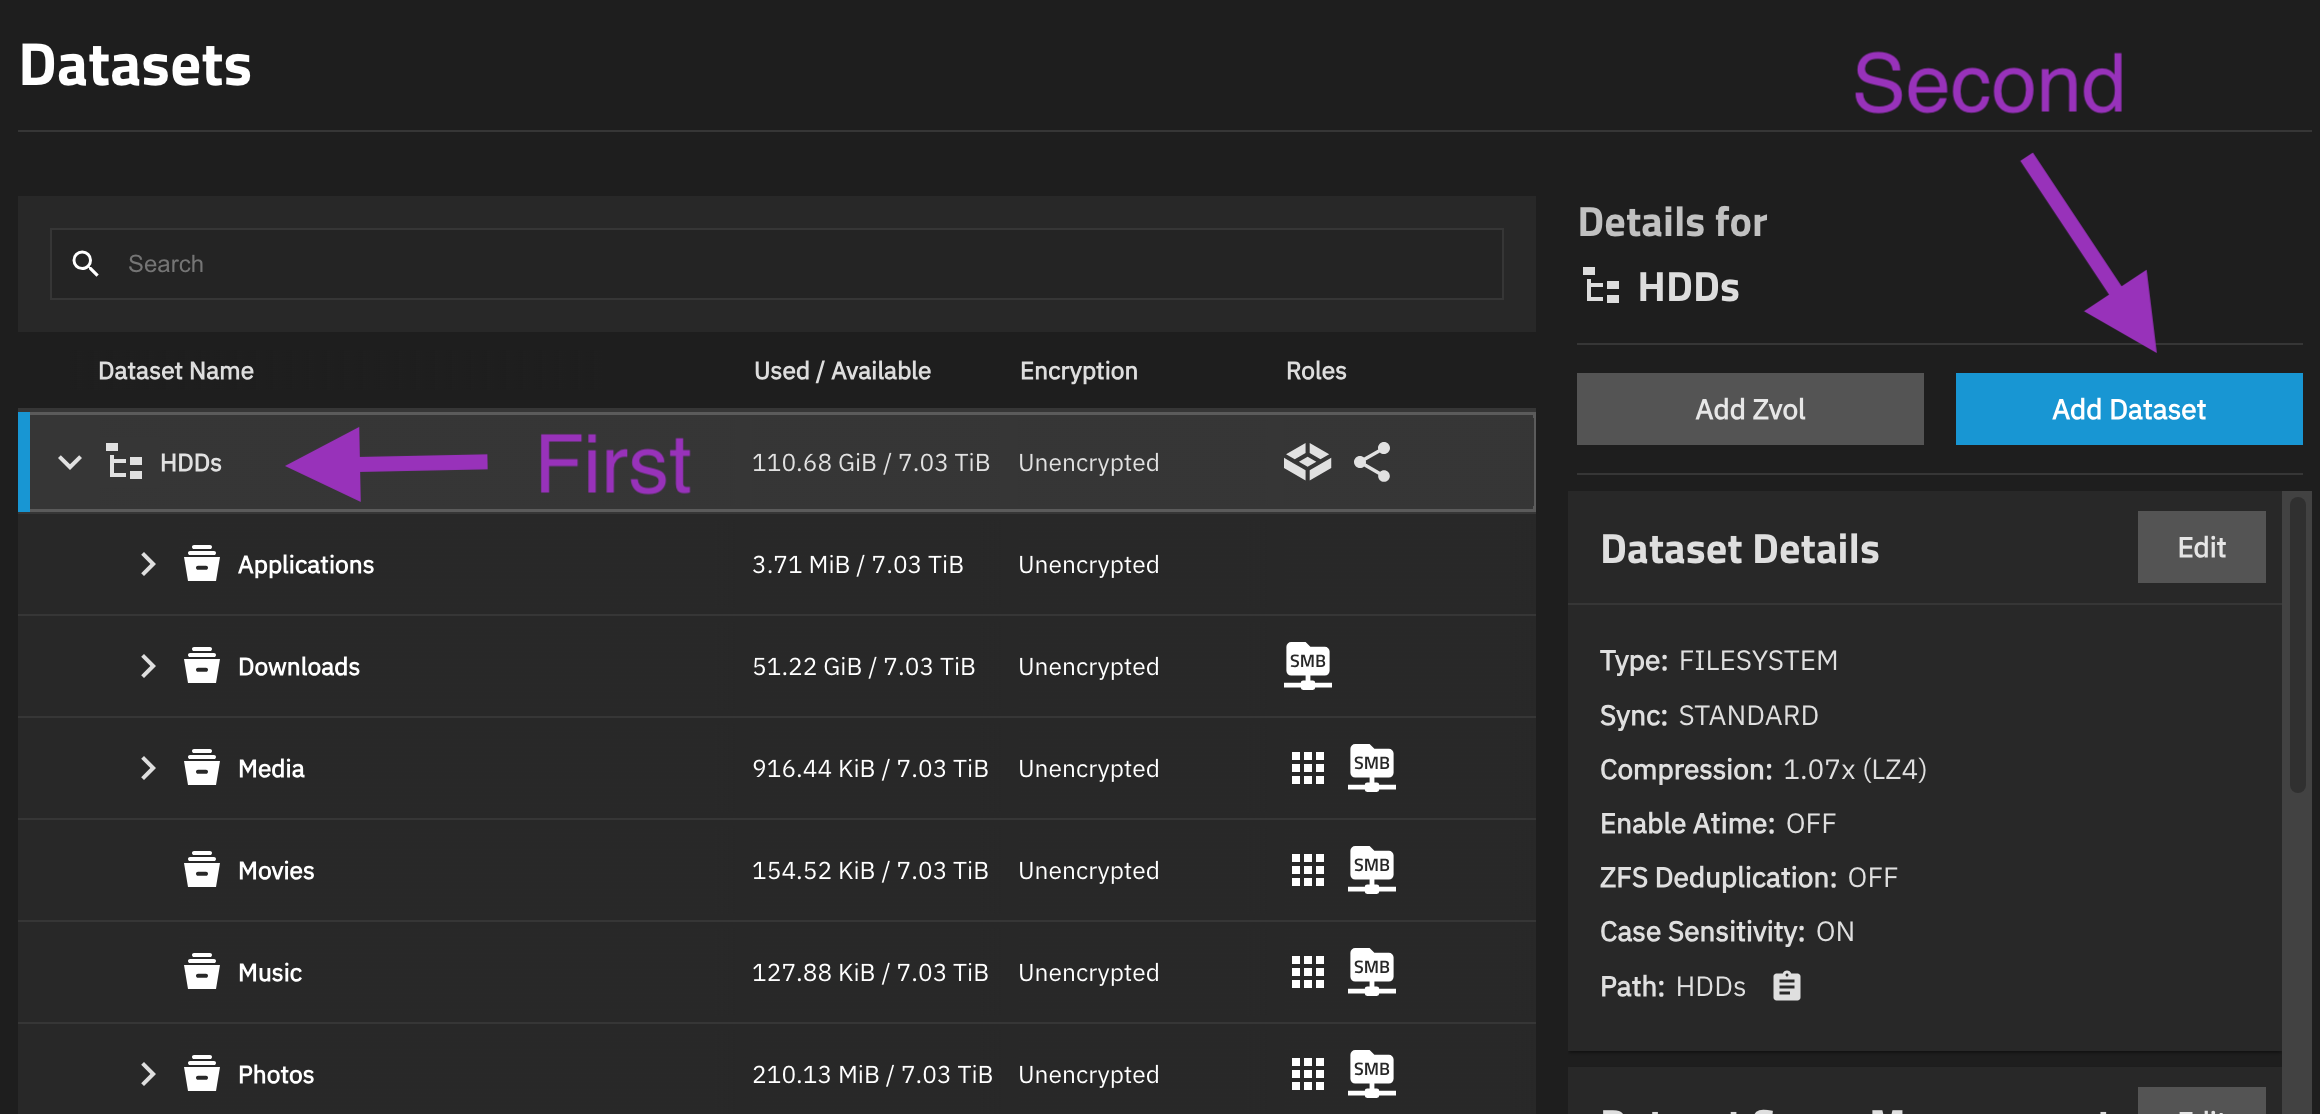The width and height of the screenshot is (2320, 1114).
Task: Click the Movies SMB share icon
Action: [1371, 870]
